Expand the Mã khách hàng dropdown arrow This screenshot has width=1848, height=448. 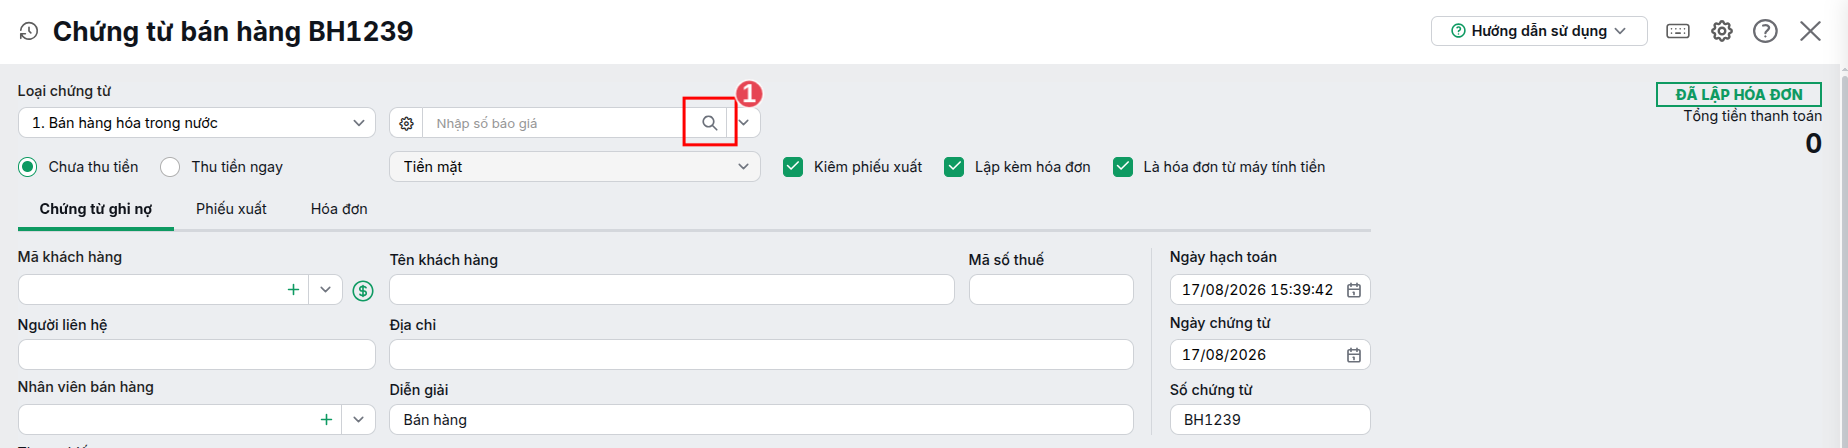(x=325, y=290)
